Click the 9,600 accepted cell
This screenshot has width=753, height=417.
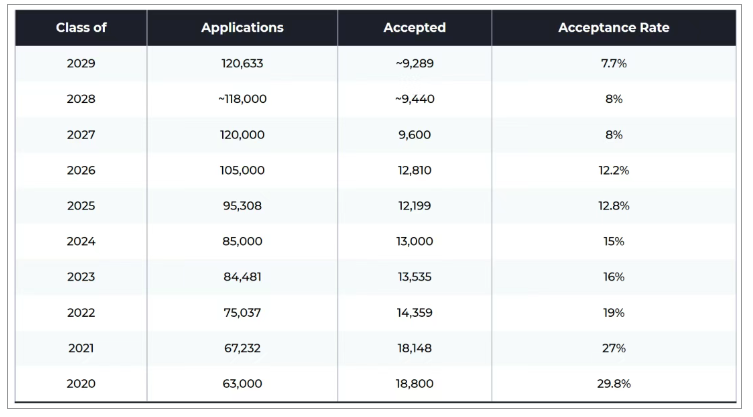(414, 135)
